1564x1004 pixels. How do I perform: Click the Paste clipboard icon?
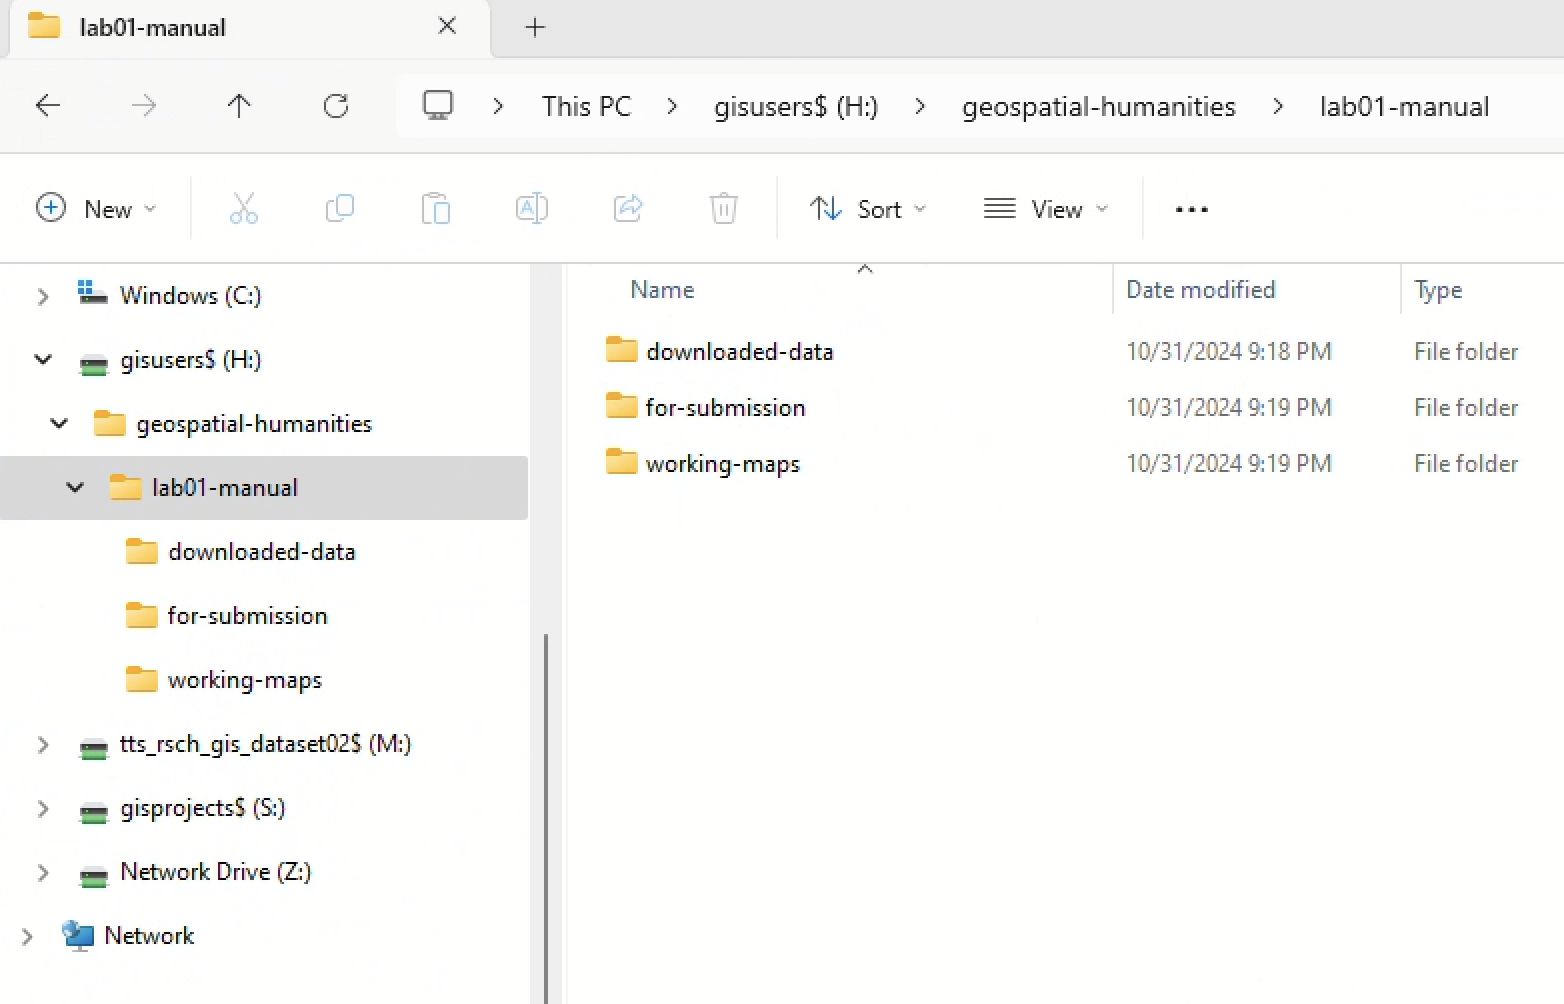tap(436, 208)
